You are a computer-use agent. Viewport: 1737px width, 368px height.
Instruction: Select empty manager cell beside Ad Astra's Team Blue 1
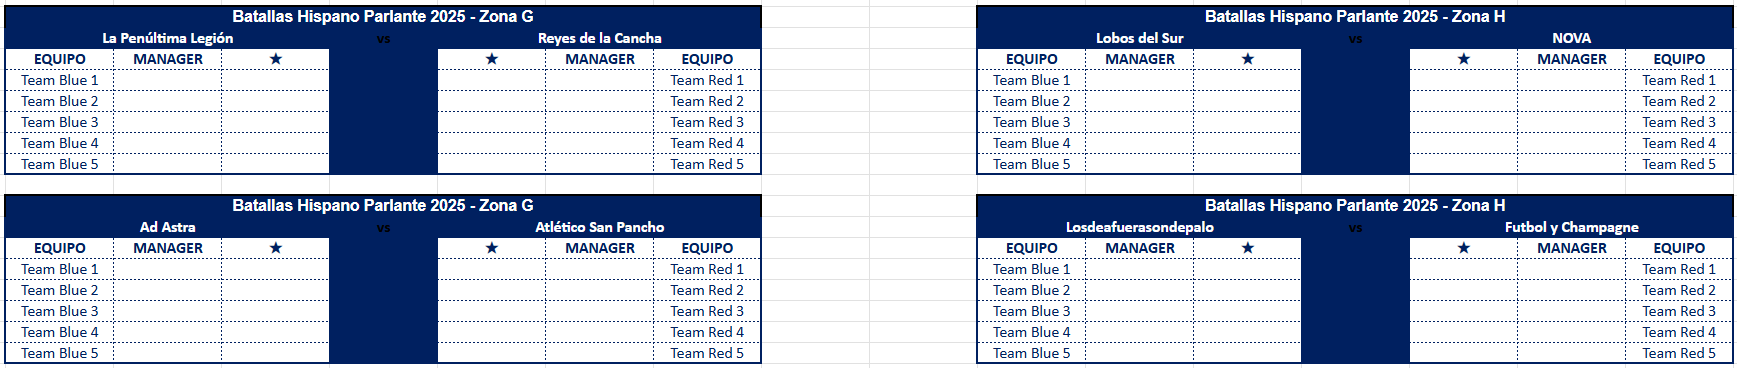[168, 269]
